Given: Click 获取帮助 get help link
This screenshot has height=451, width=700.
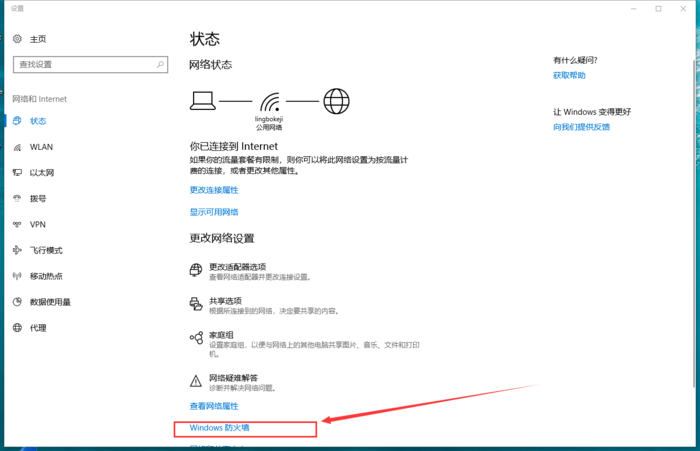Looking at the screenshot, I should pyautogui.click(x=569, y=75).
